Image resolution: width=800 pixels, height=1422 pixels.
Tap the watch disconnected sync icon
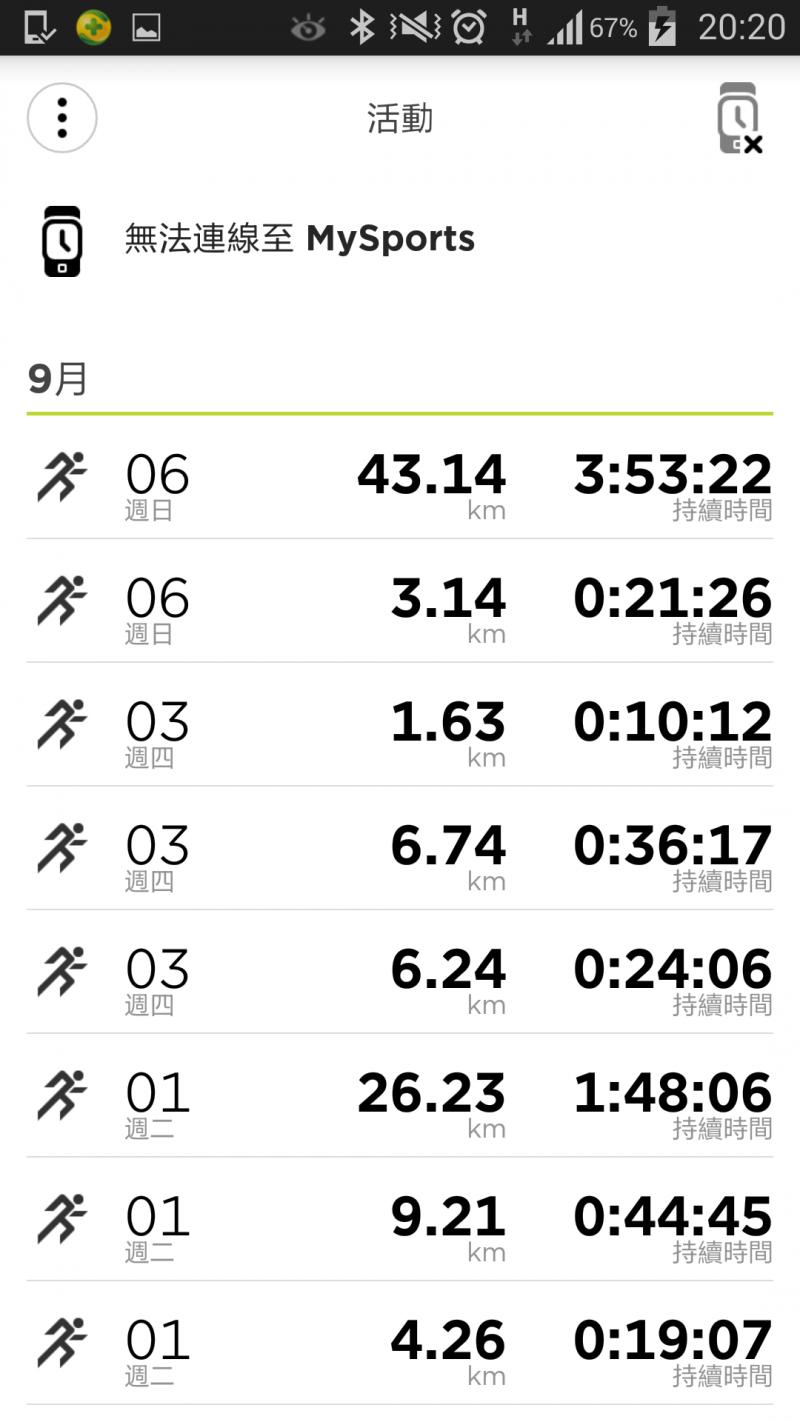(x=739, y=119)
